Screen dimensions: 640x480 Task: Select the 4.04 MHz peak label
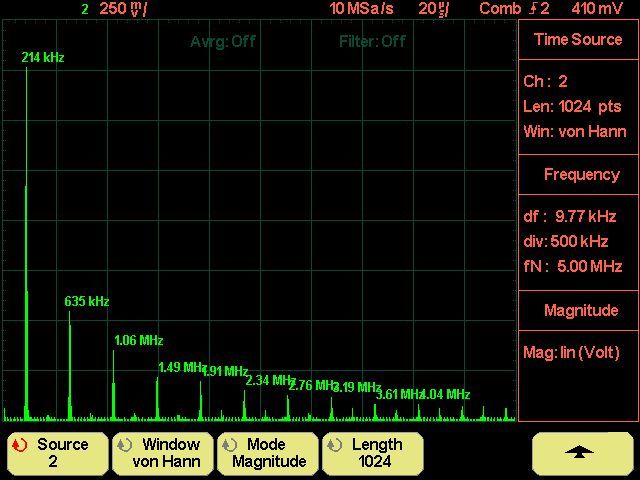[445, 394]
